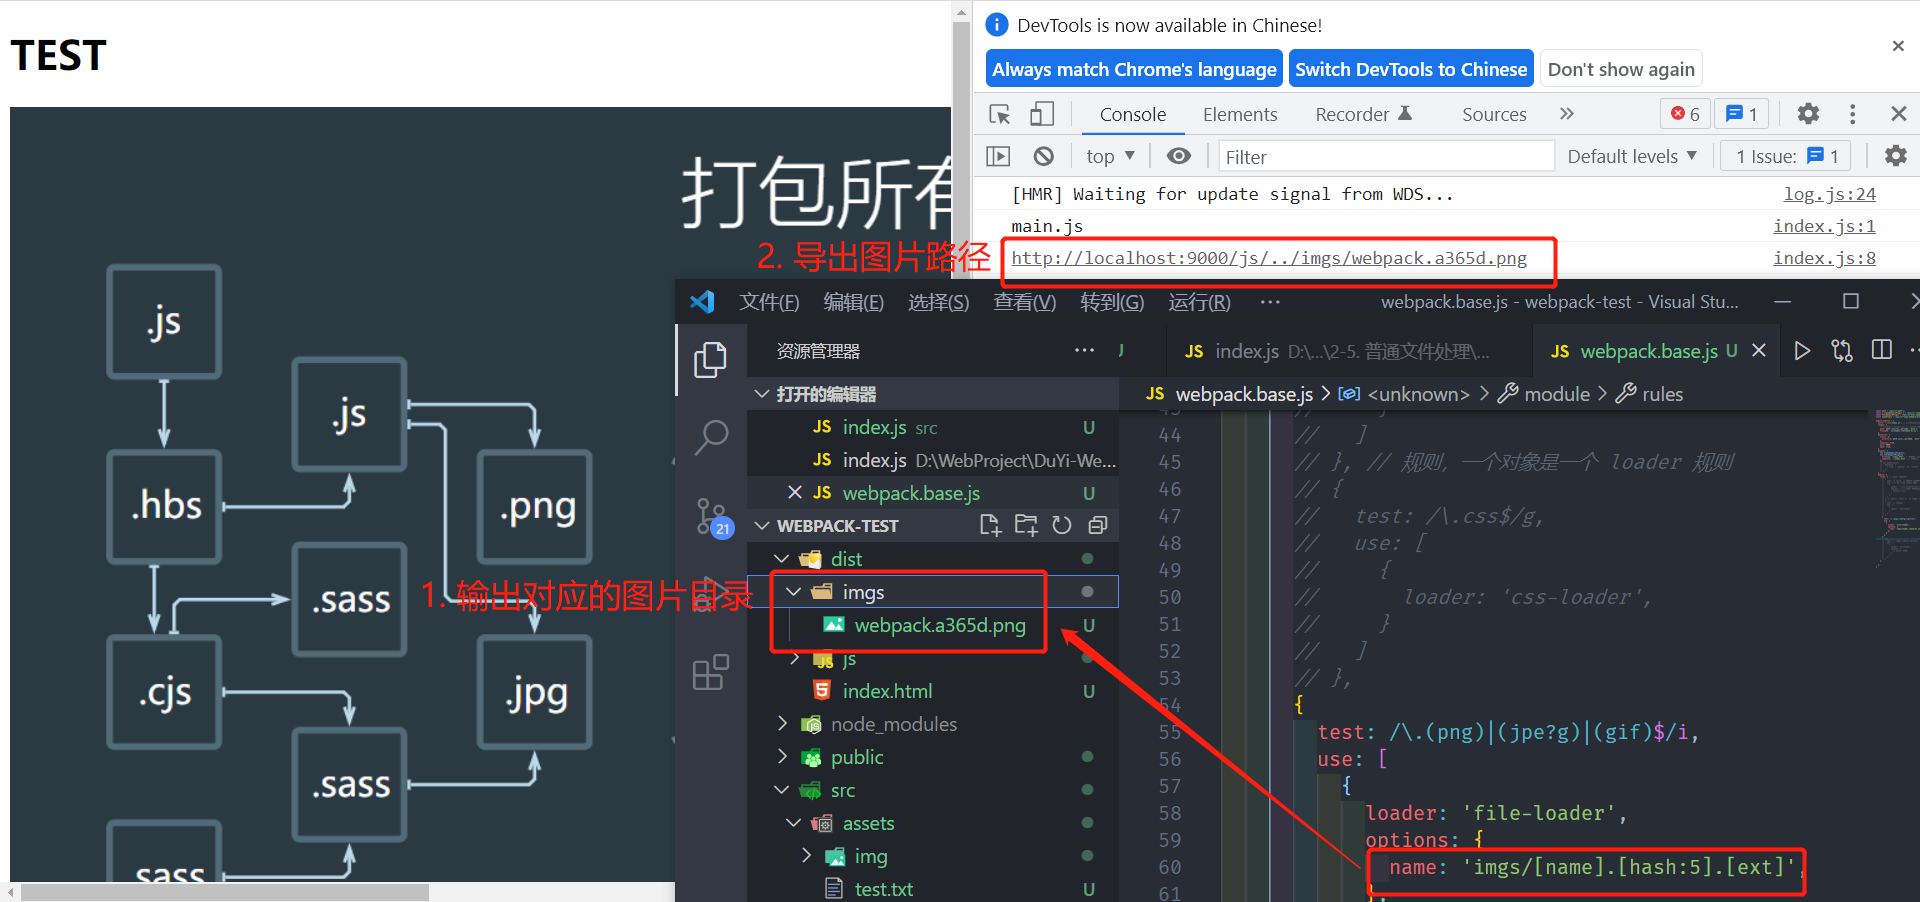Open VS Code Source Control icon
This screenshot has width=1920, height=902.
coord(711,516)
